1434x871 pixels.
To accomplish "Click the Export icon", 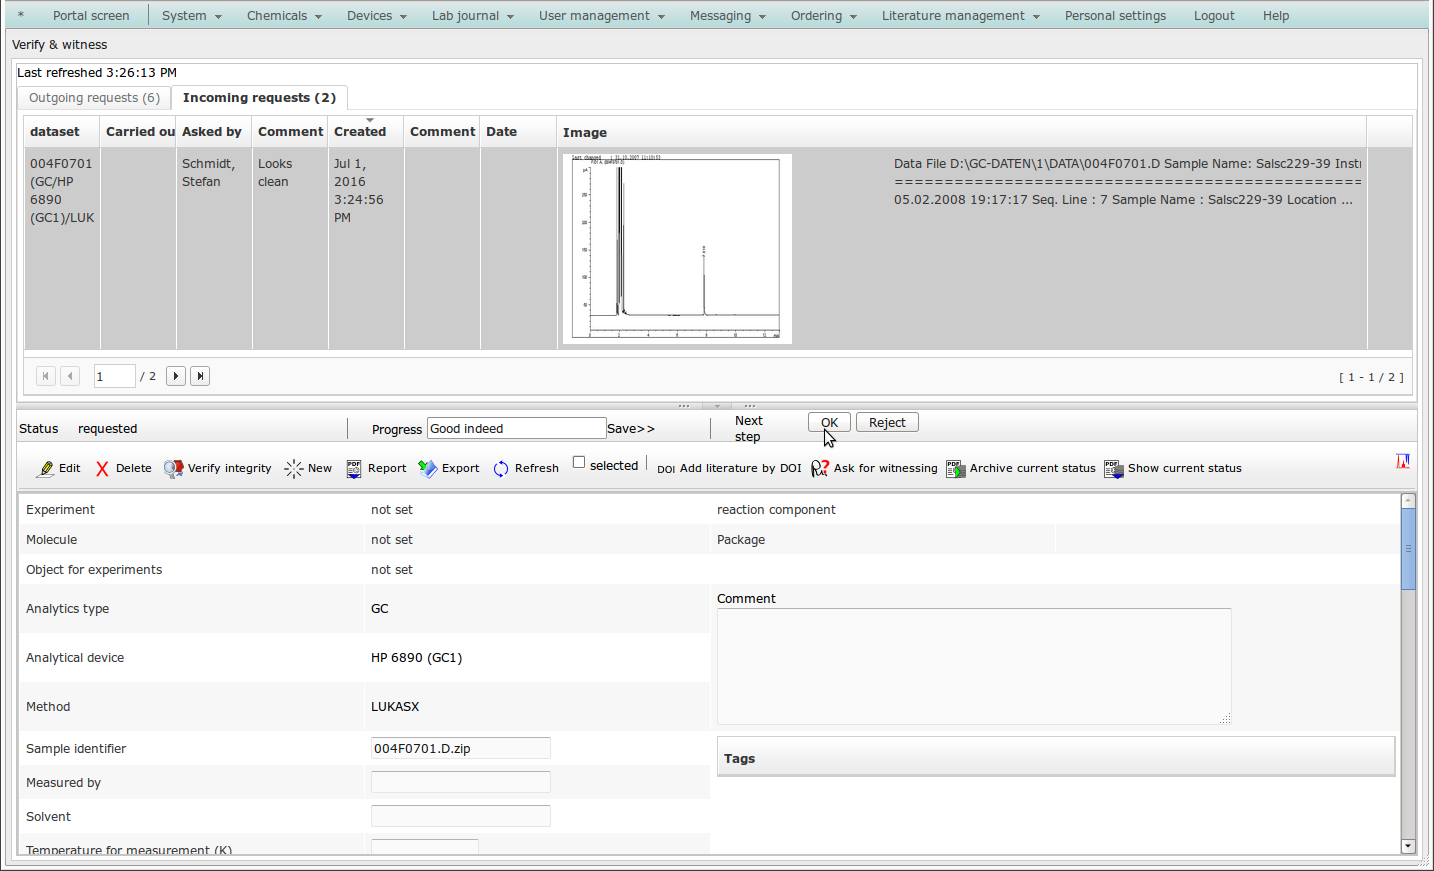I will click(x=427, y=469).
